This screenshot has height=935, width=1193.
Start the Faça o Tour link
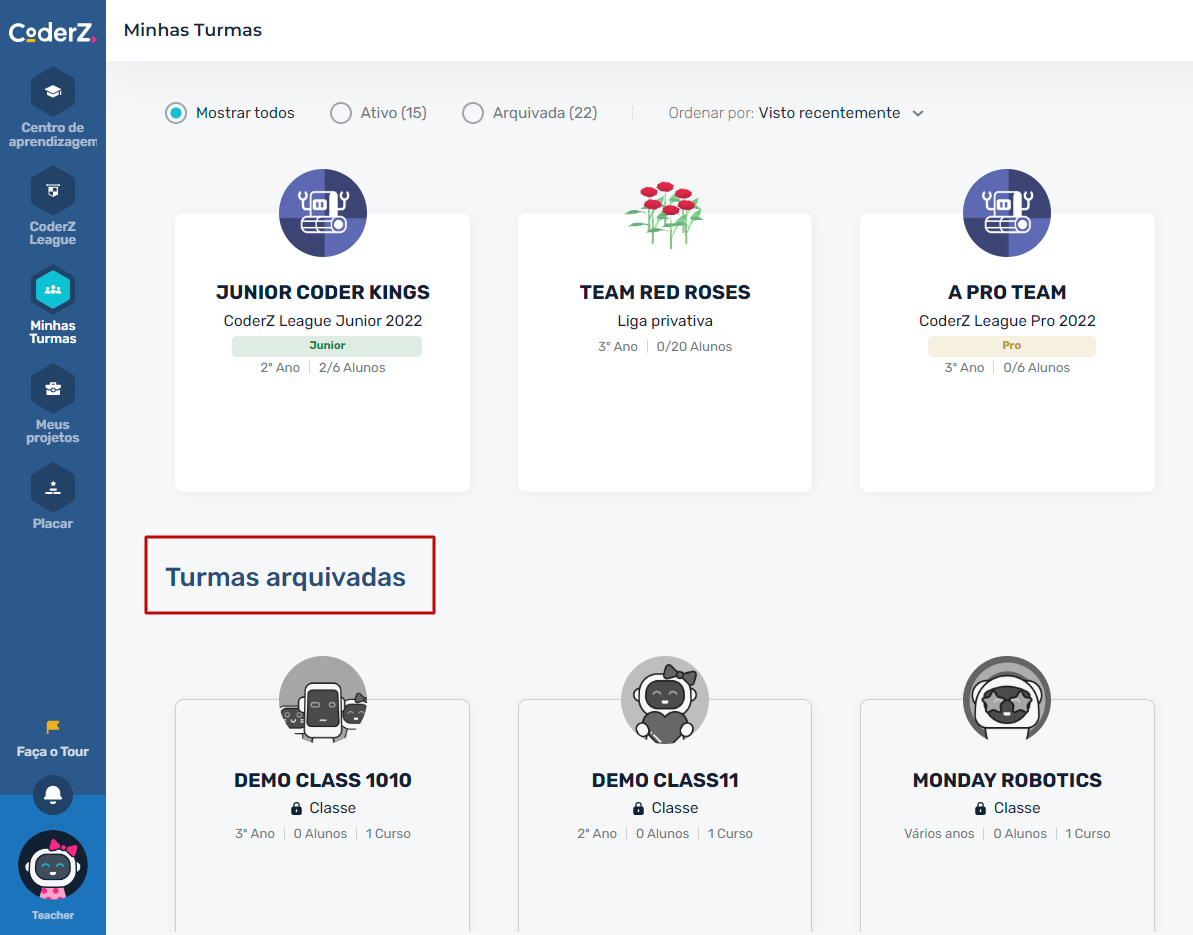(52, 752)
